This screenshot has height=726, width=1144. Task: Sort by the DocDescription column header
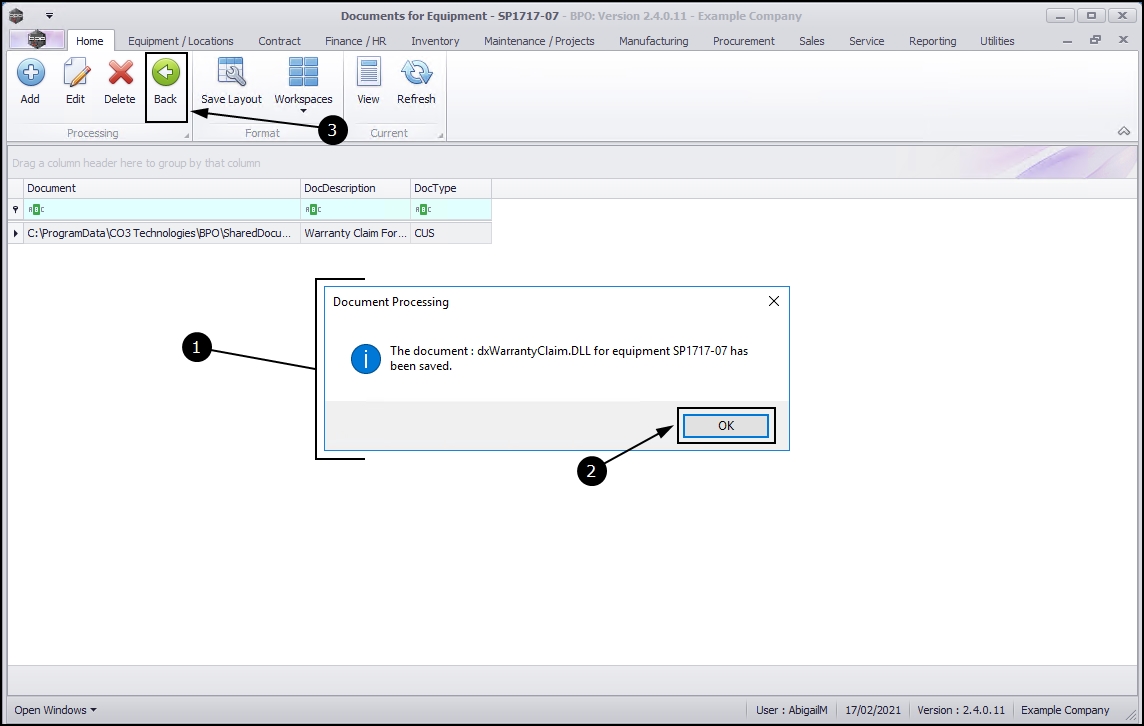pyautogui.click(x=355, y=188)
